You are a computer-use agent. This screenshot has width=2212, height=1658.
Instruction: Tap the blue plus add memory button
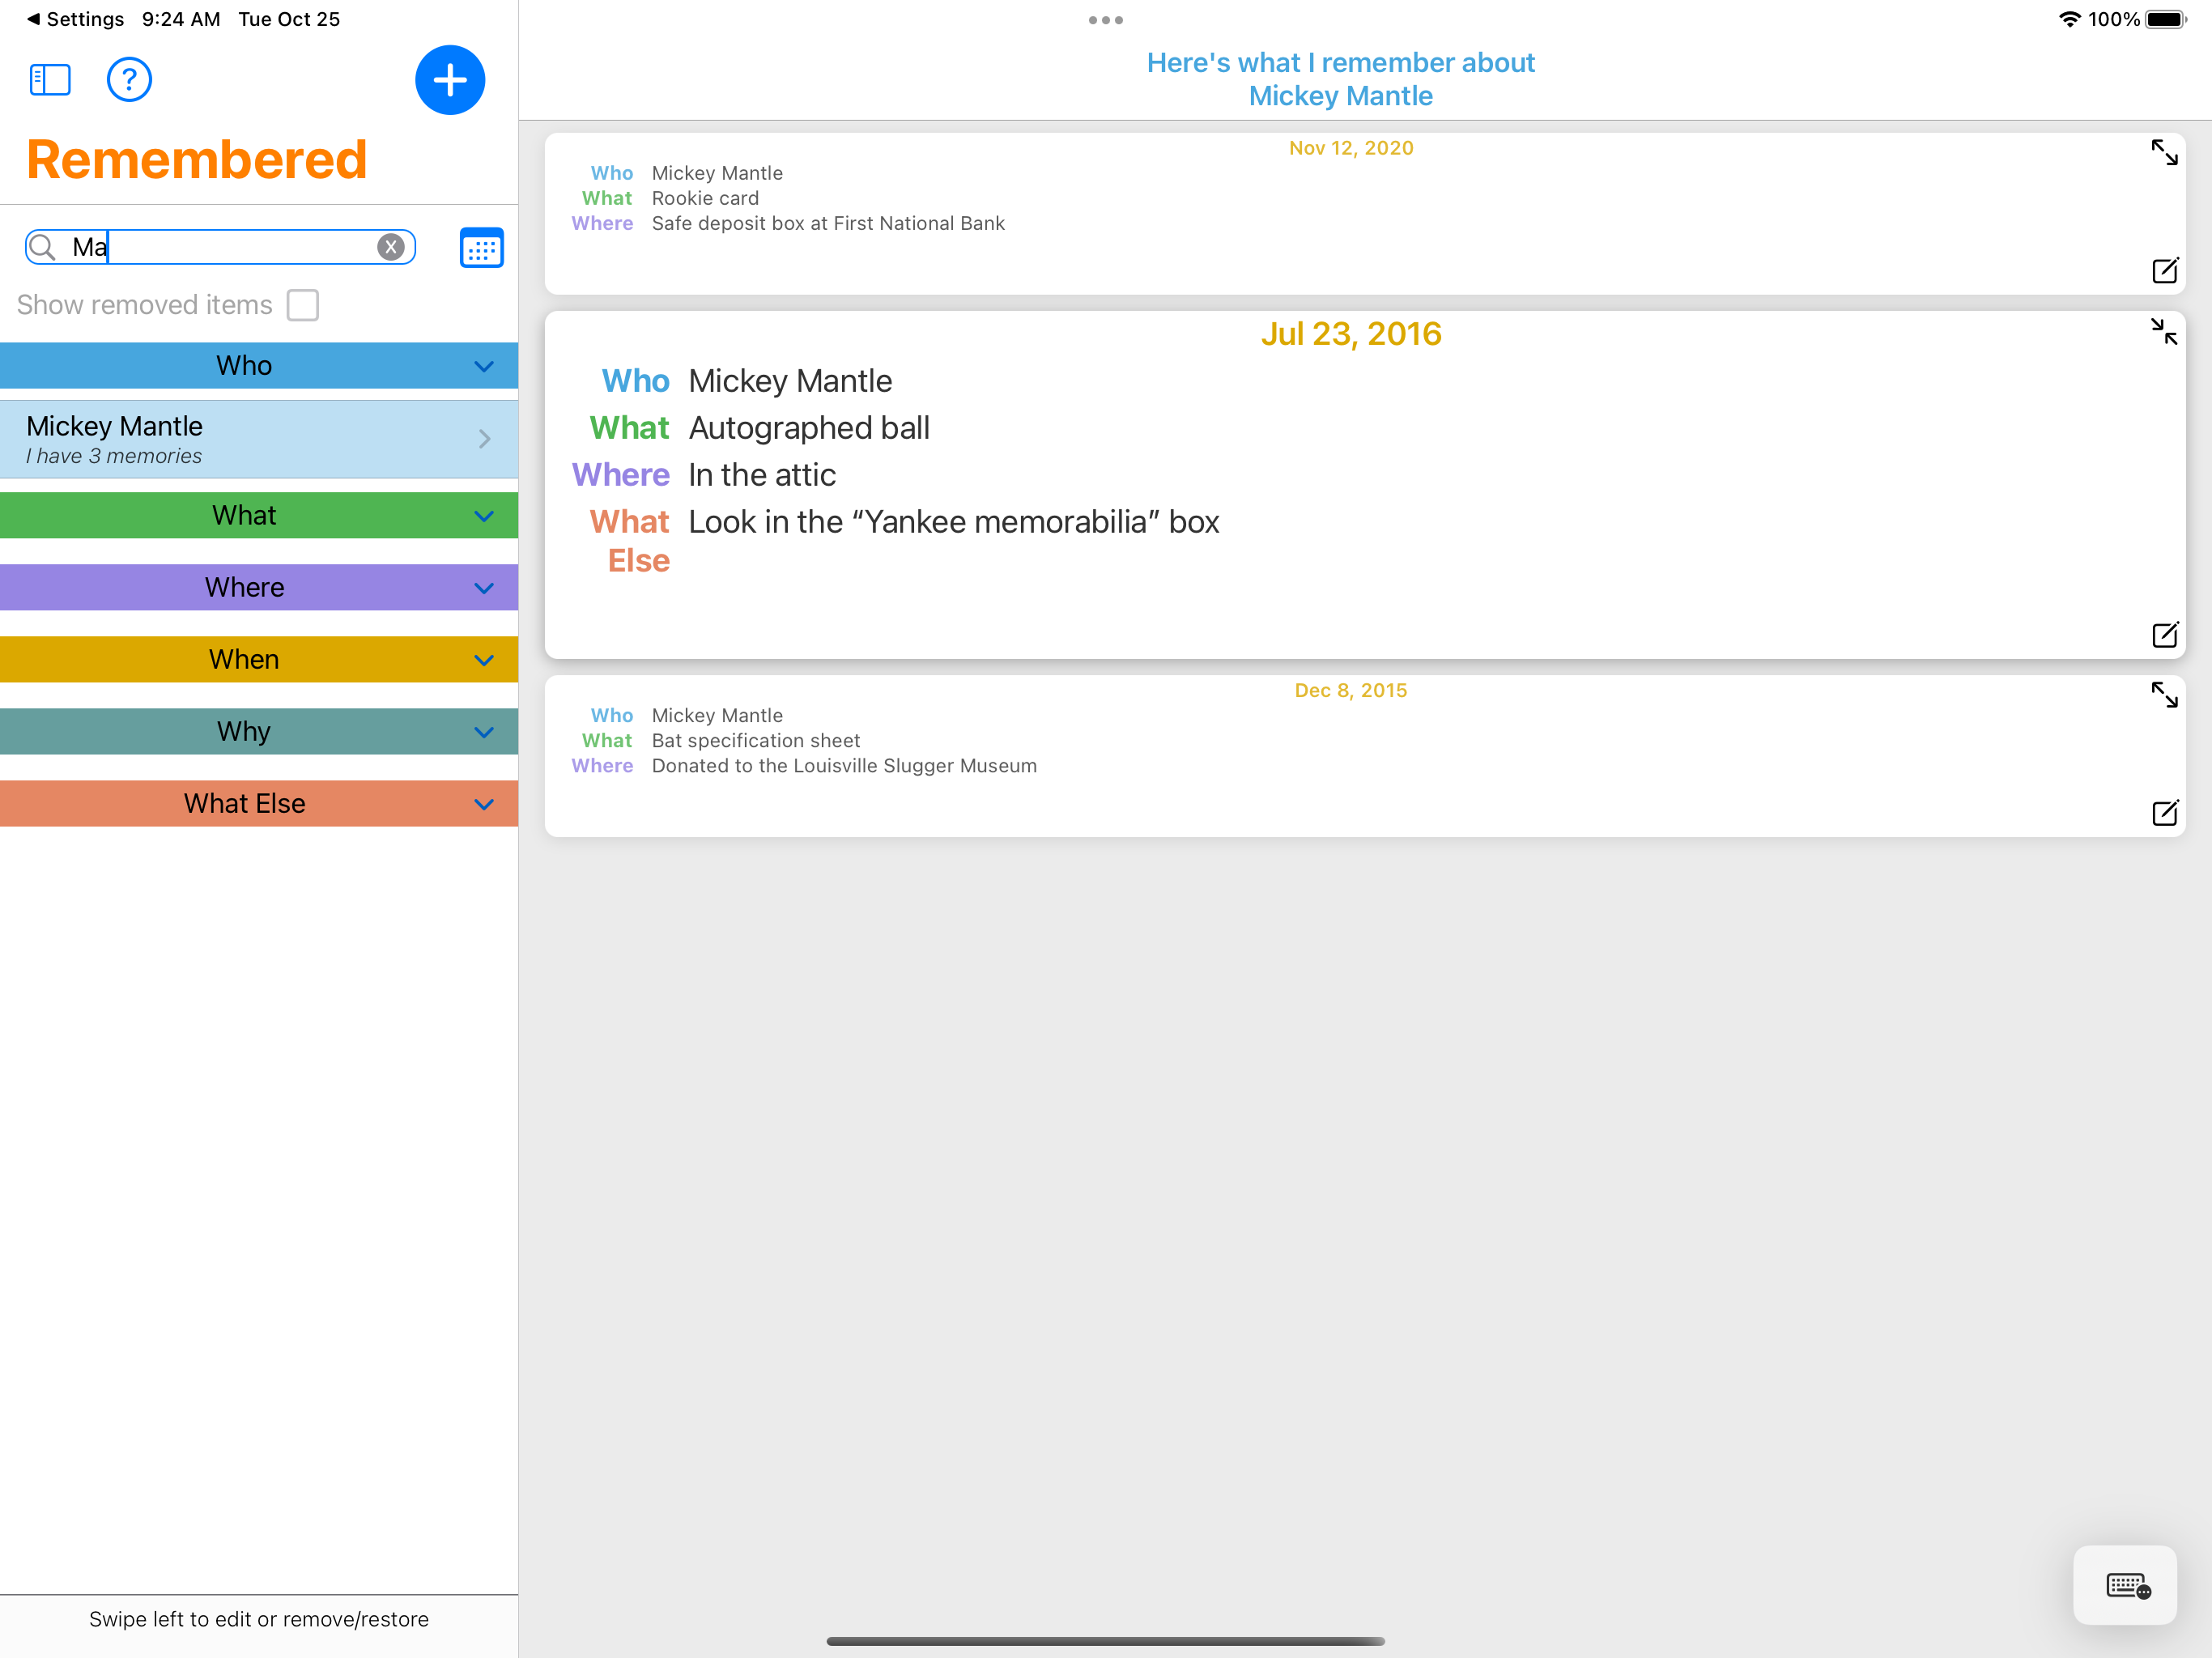pos(450,80)
